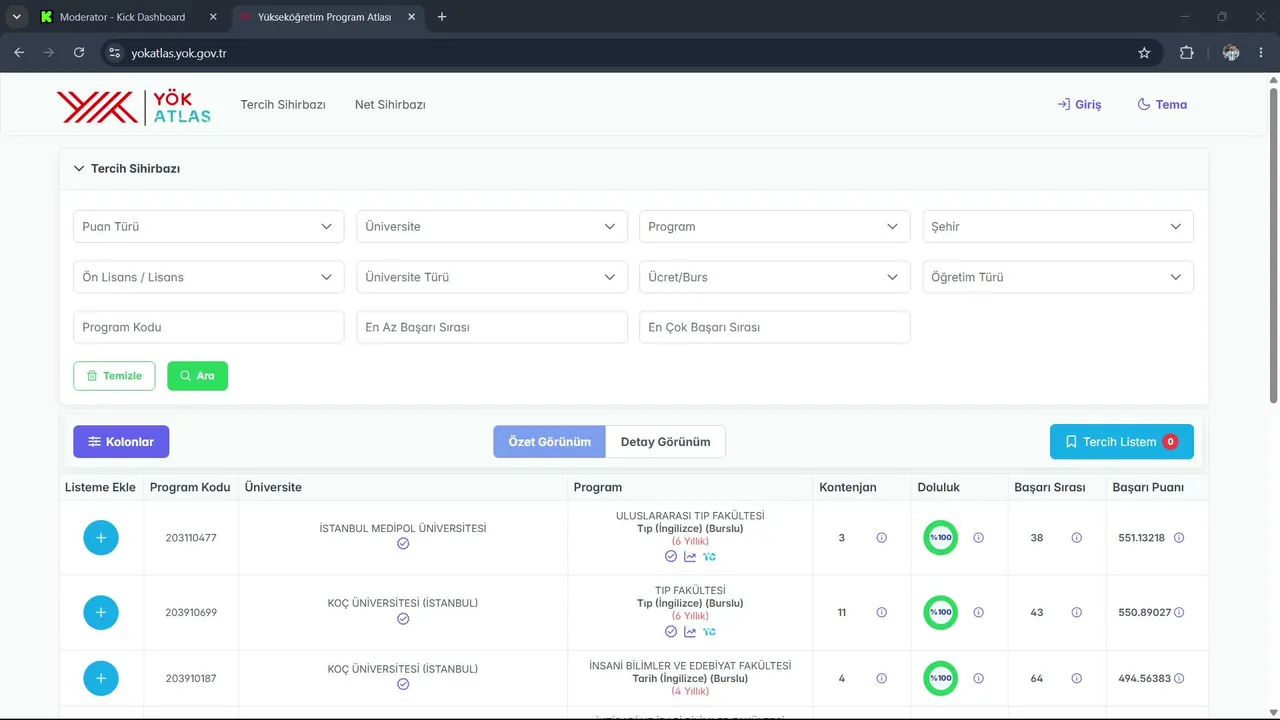
Task: Click the %100 Doluluk ring in row 203110477
Action: point(940,538)
